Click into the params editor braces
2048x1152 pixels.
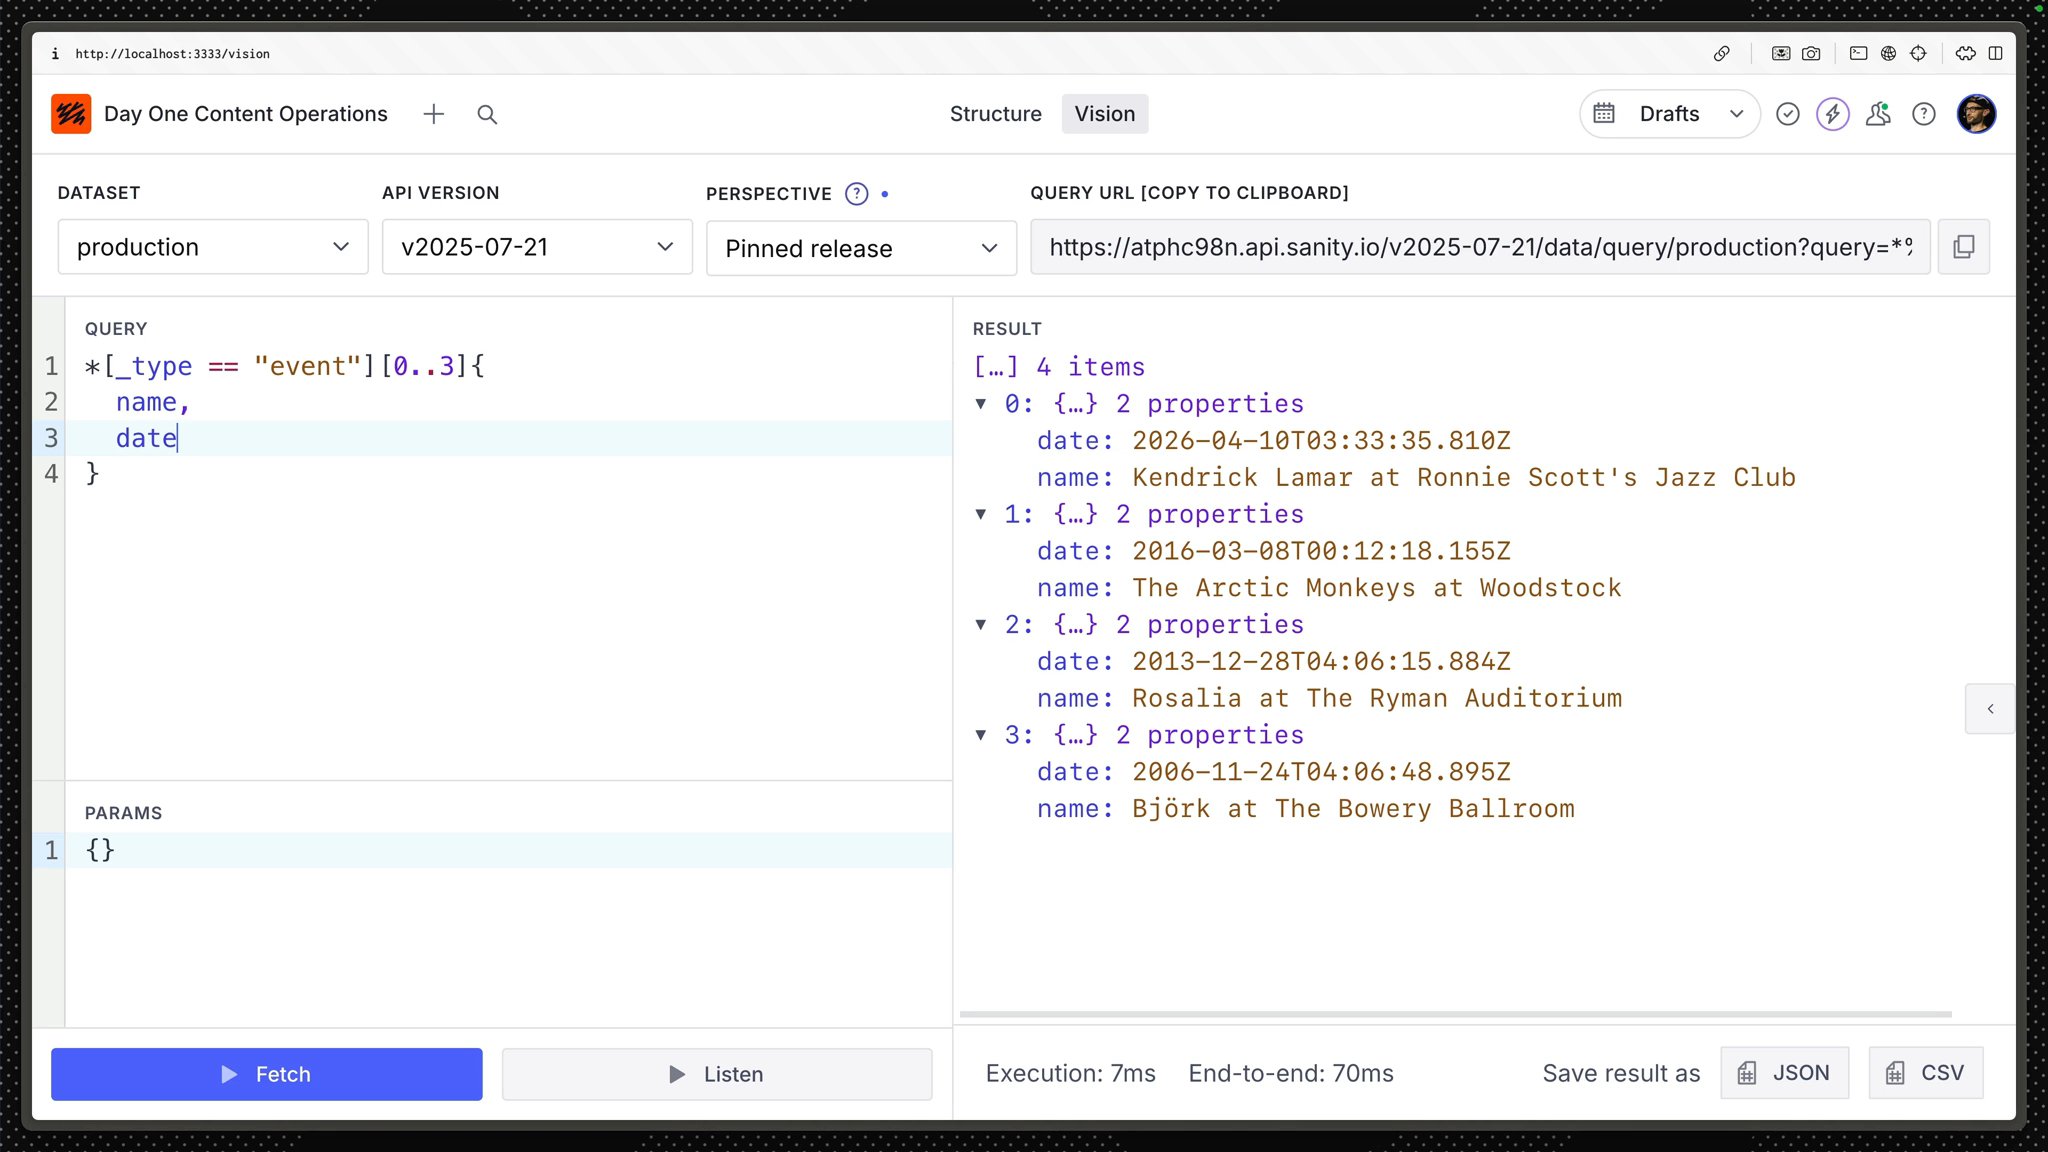(x=101, y=850)
